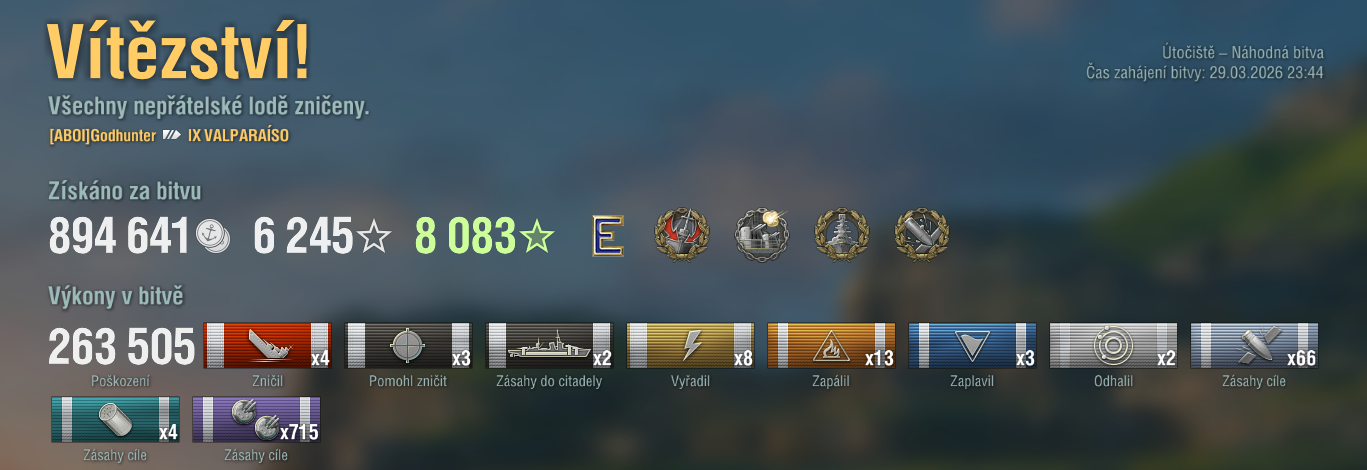Select the battleship laurel wreath medal

point(841,235)
